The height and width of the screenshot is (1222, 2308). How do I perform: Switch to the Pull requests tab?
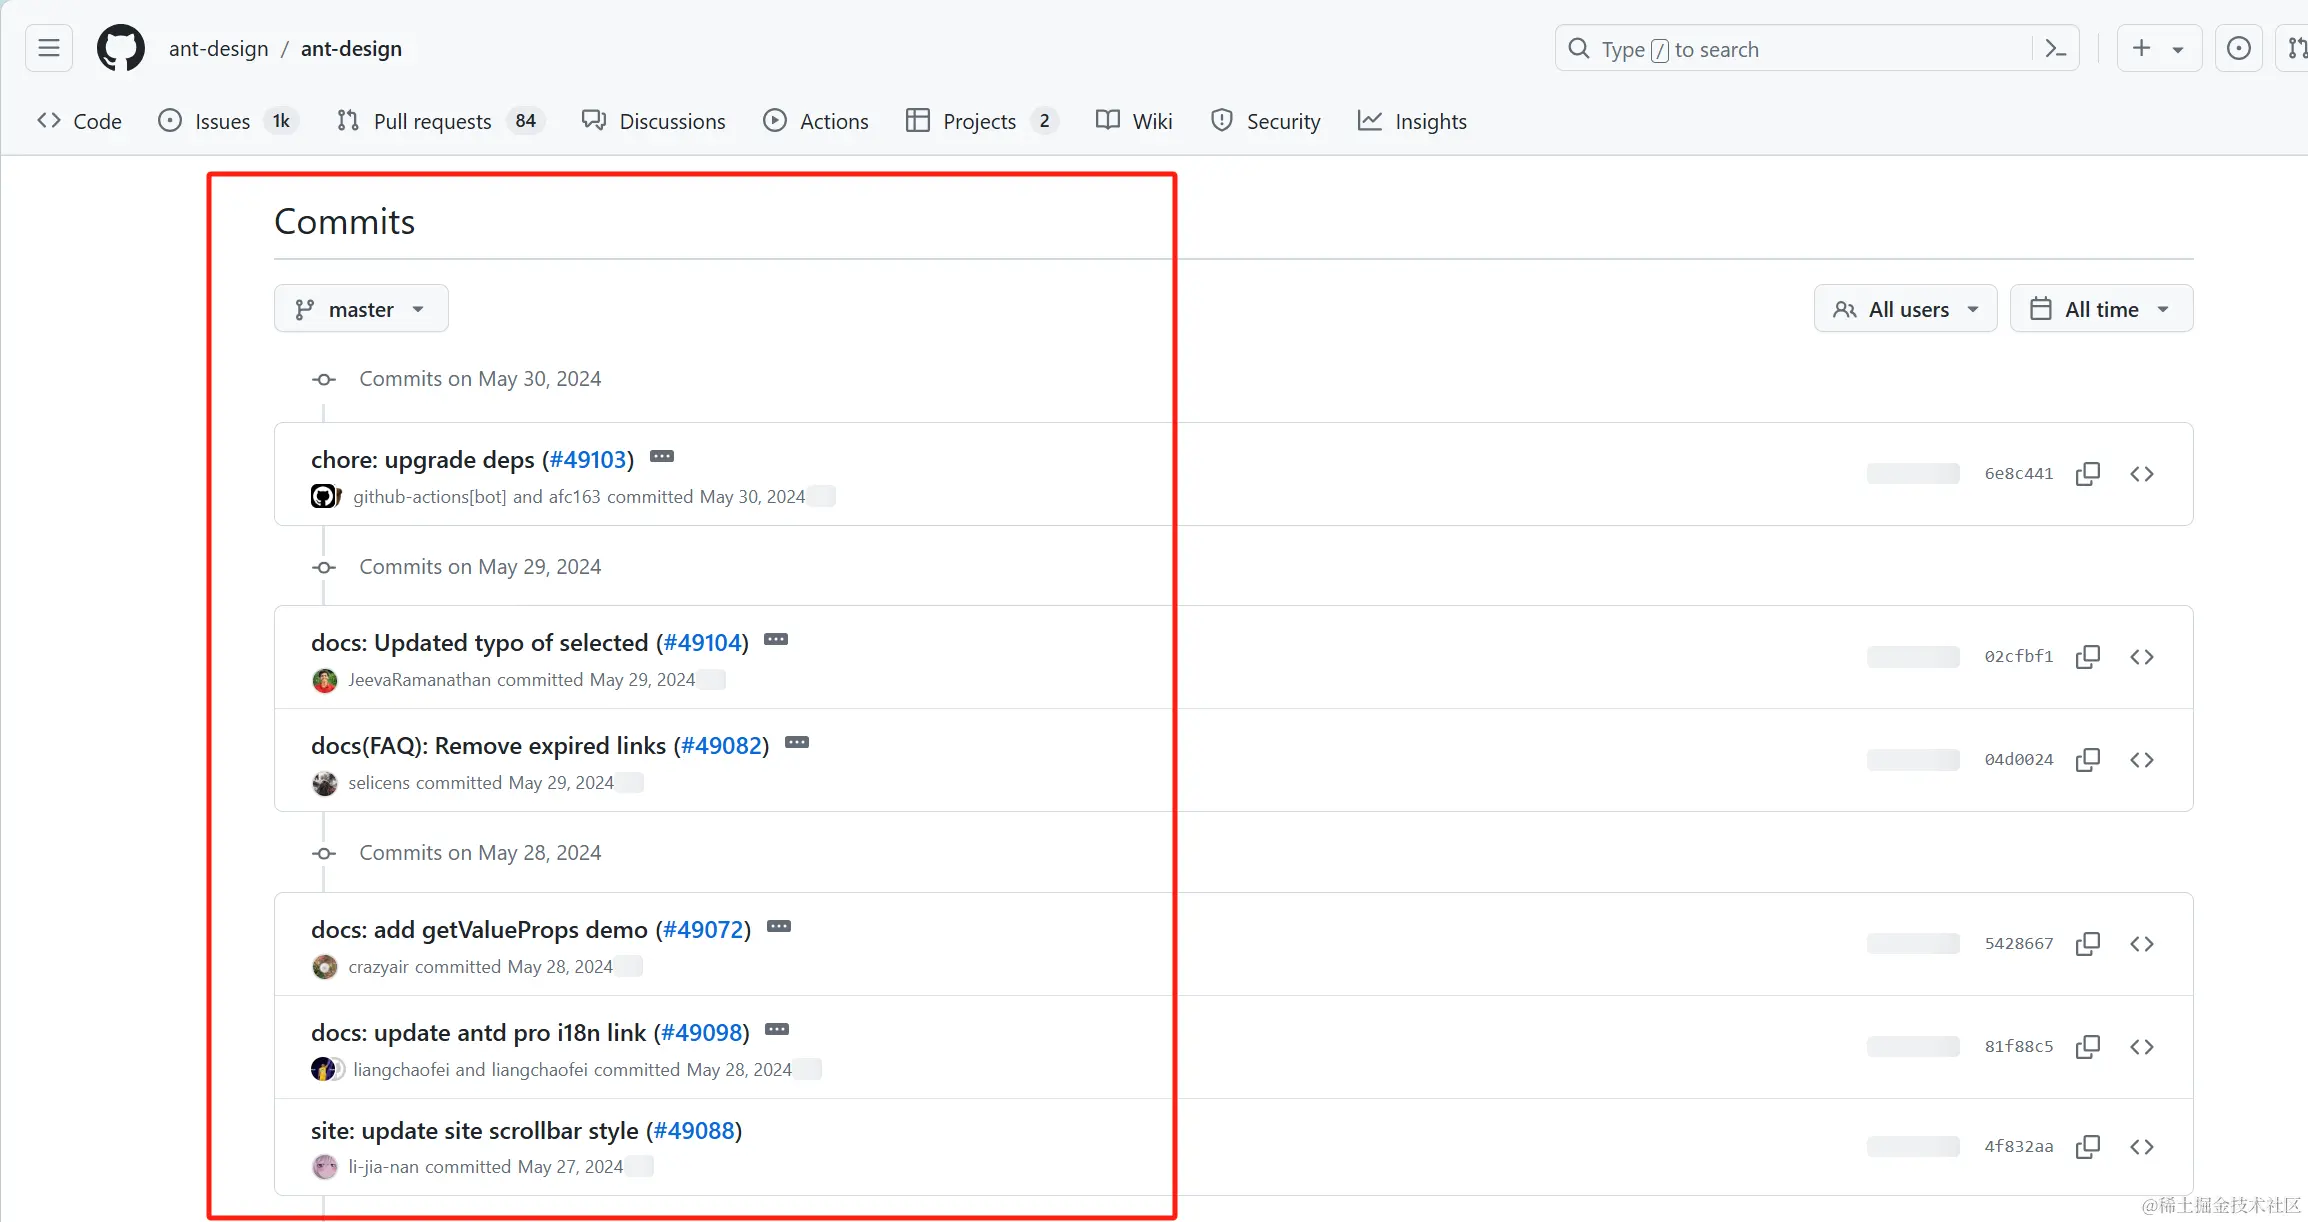click(432, 121)
